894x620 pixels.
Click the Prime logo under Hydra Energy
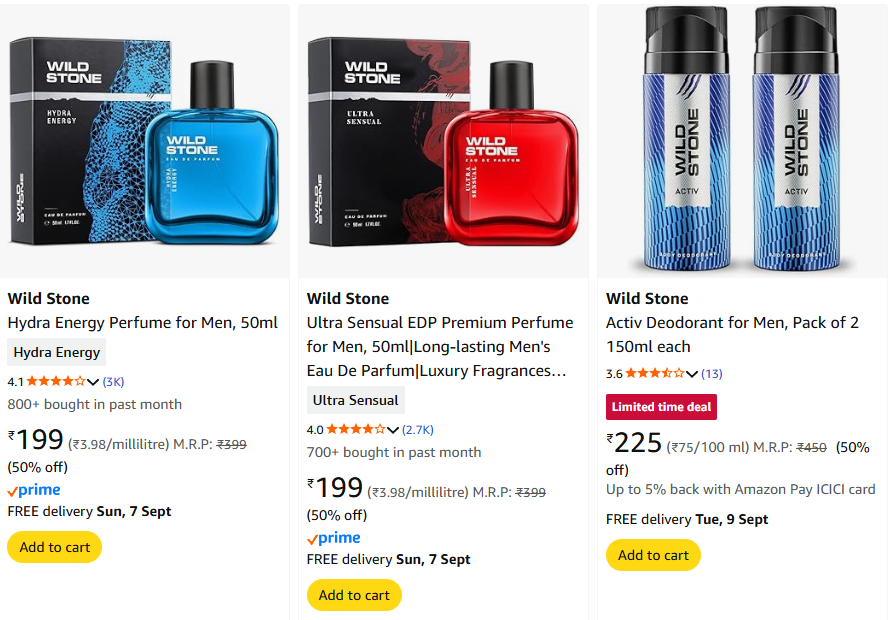click(34, 490)
